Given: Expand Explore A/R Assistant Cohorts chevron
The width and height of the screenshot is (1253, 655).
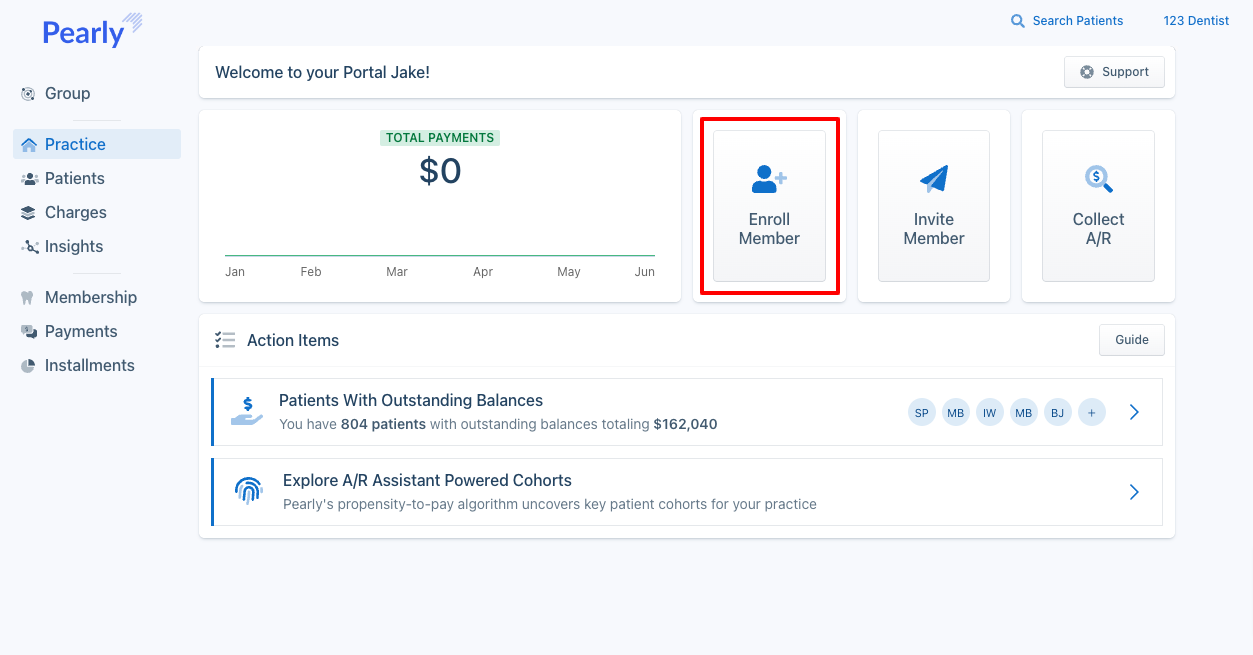Looking at the screenshot, I should pyautogui.click(x=1134, y=492).
